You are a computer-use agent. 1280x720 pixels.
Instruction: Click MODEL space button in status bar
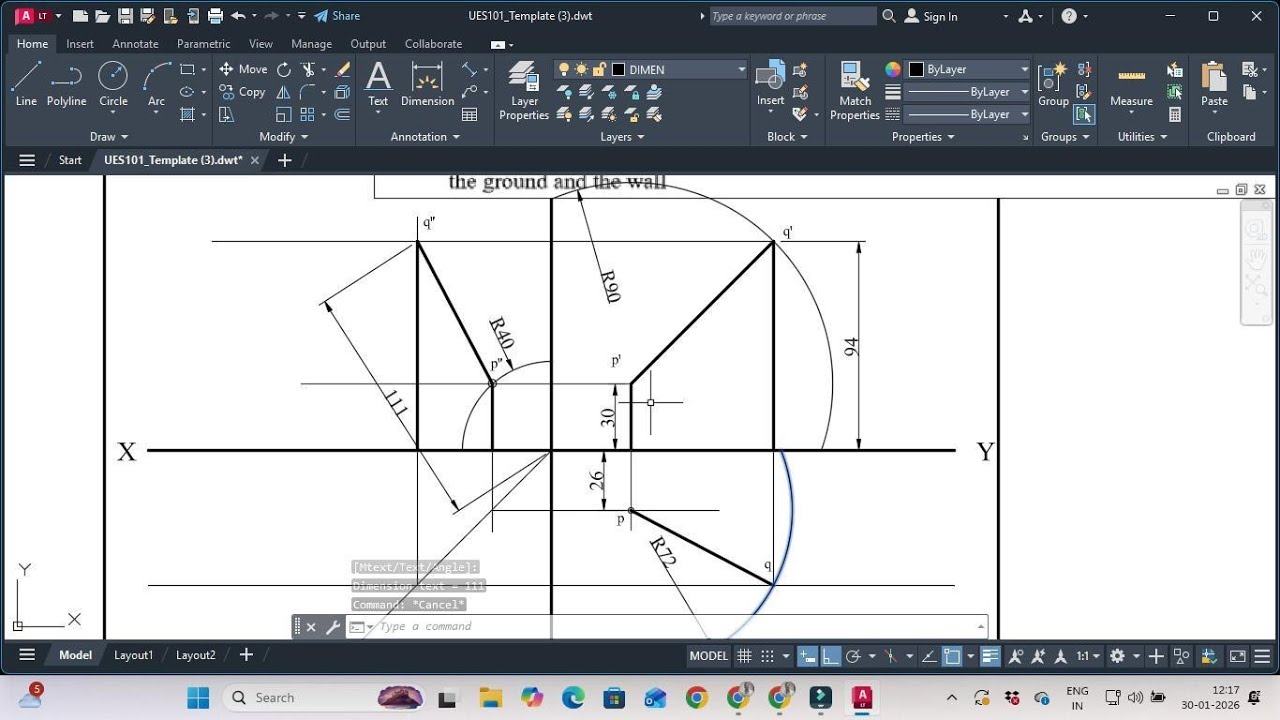[709, 656]
